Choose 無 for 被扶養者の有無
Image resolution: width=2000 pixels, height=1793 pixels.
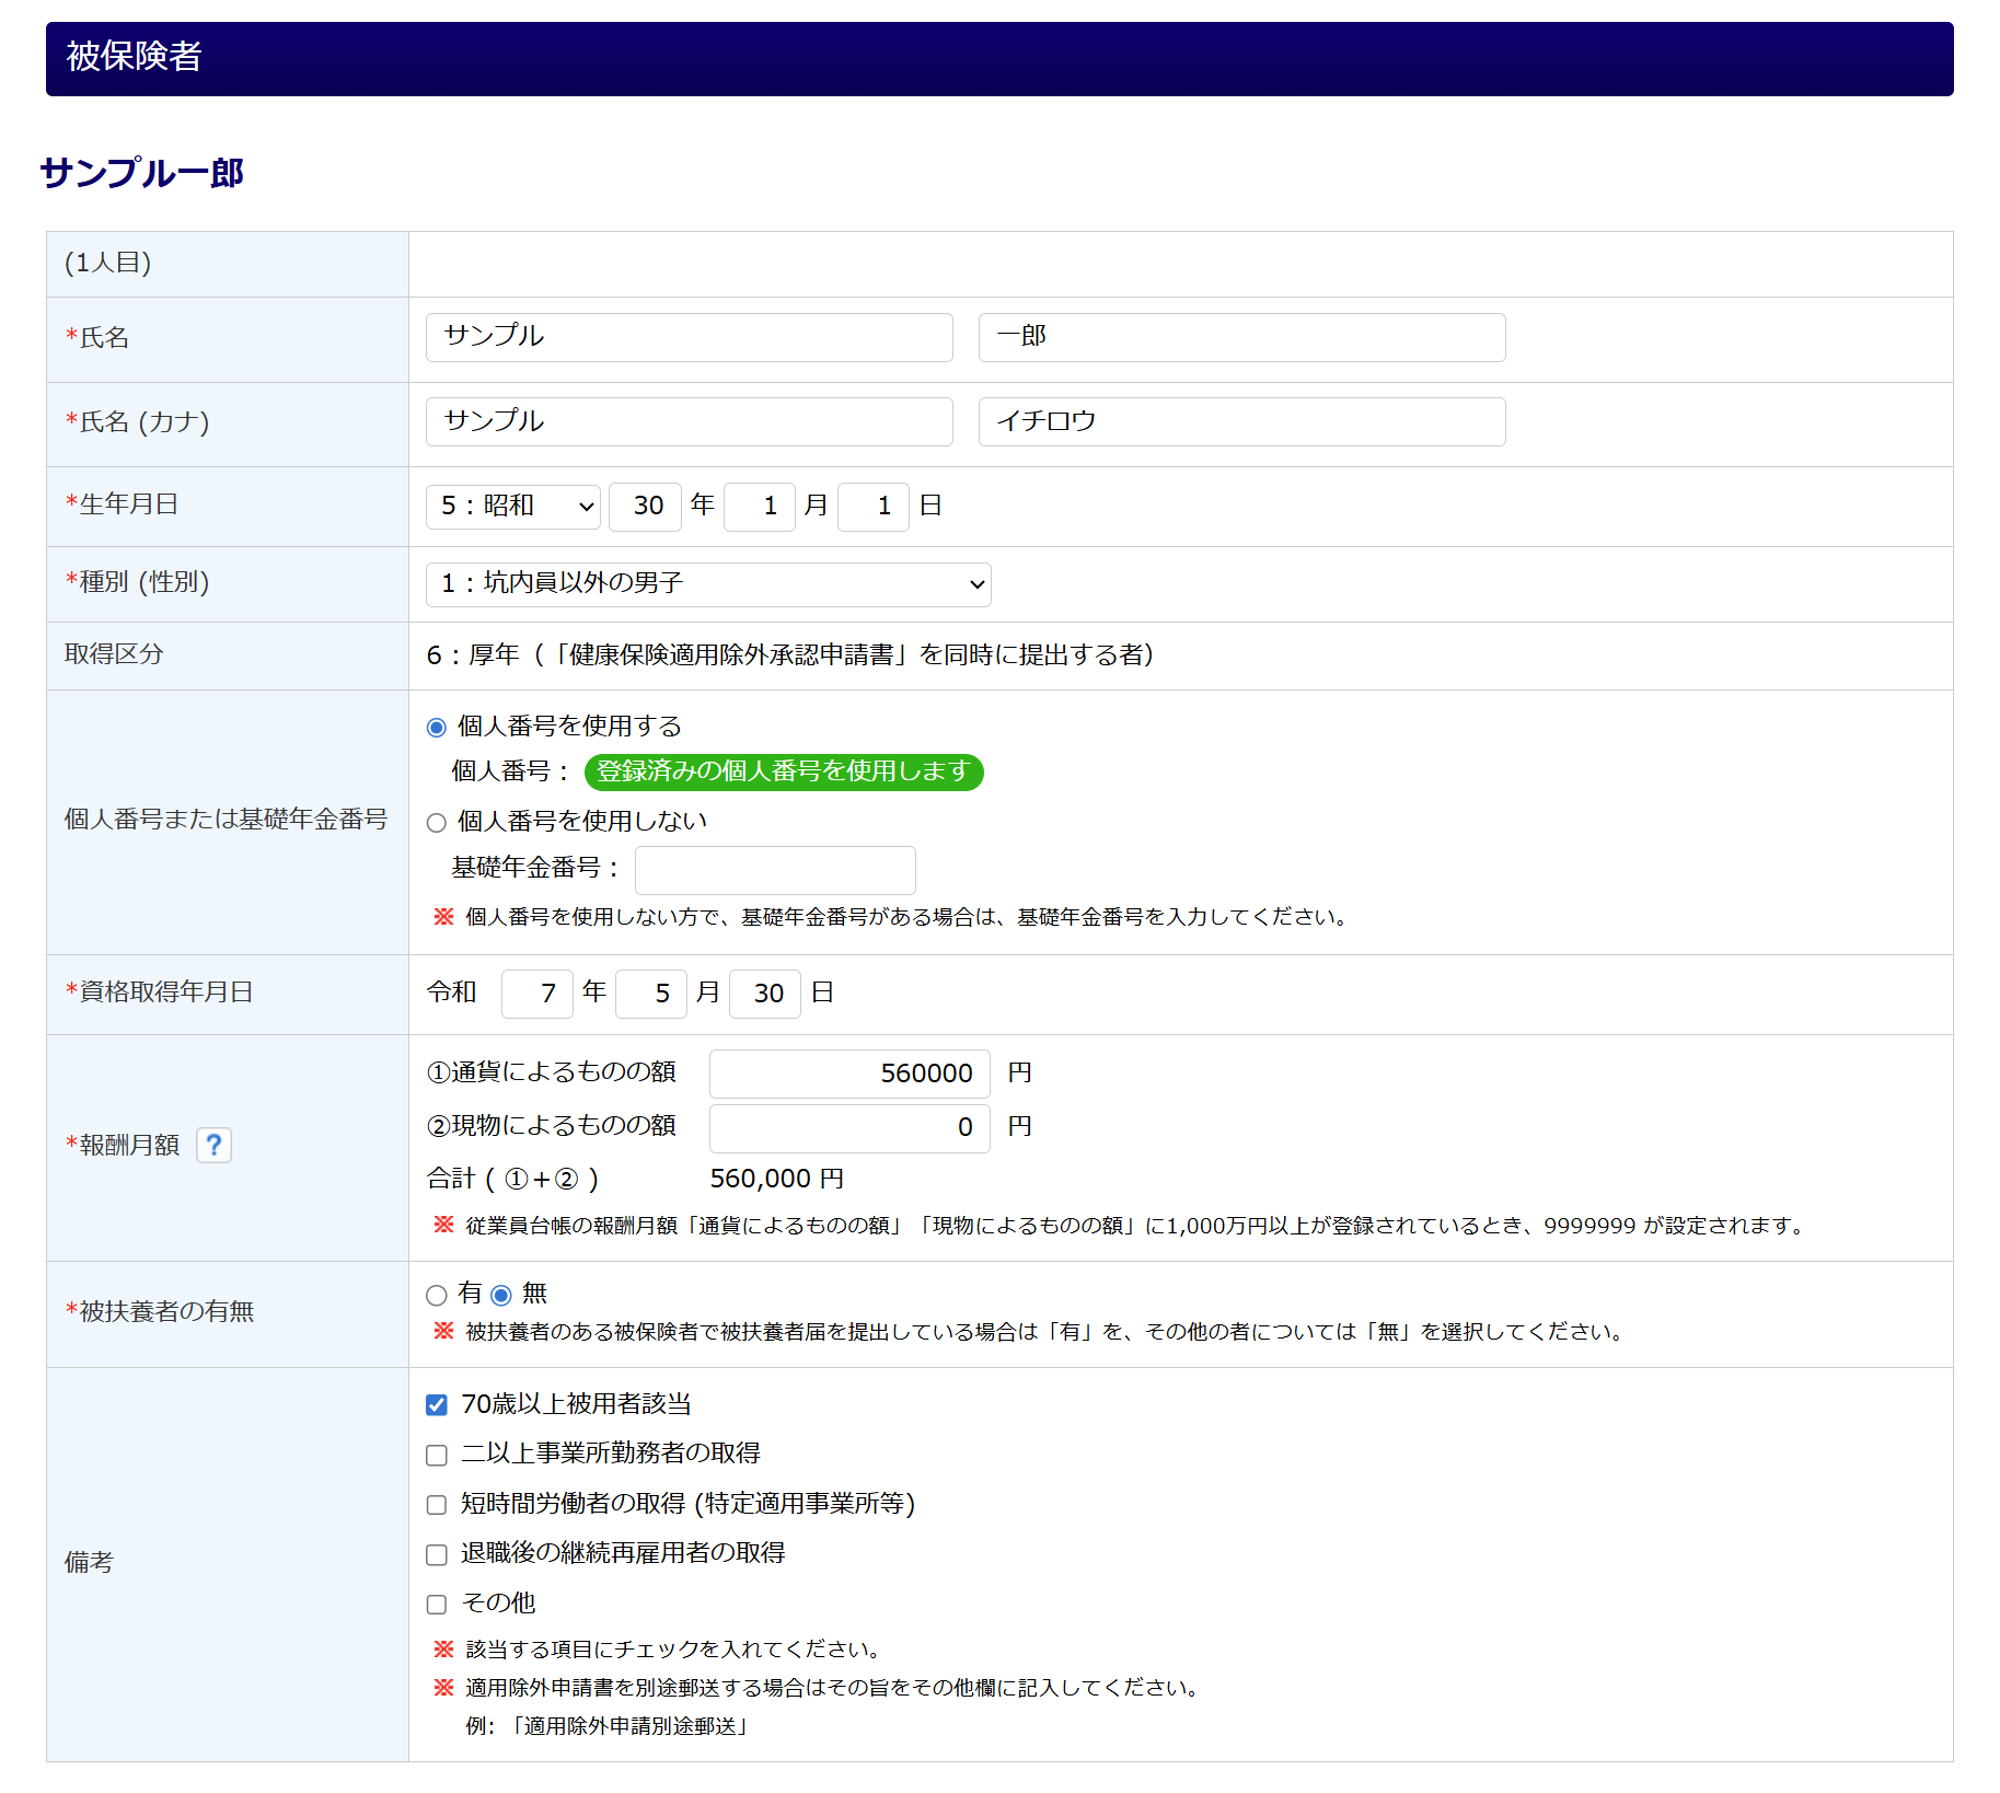point(501,1295)
